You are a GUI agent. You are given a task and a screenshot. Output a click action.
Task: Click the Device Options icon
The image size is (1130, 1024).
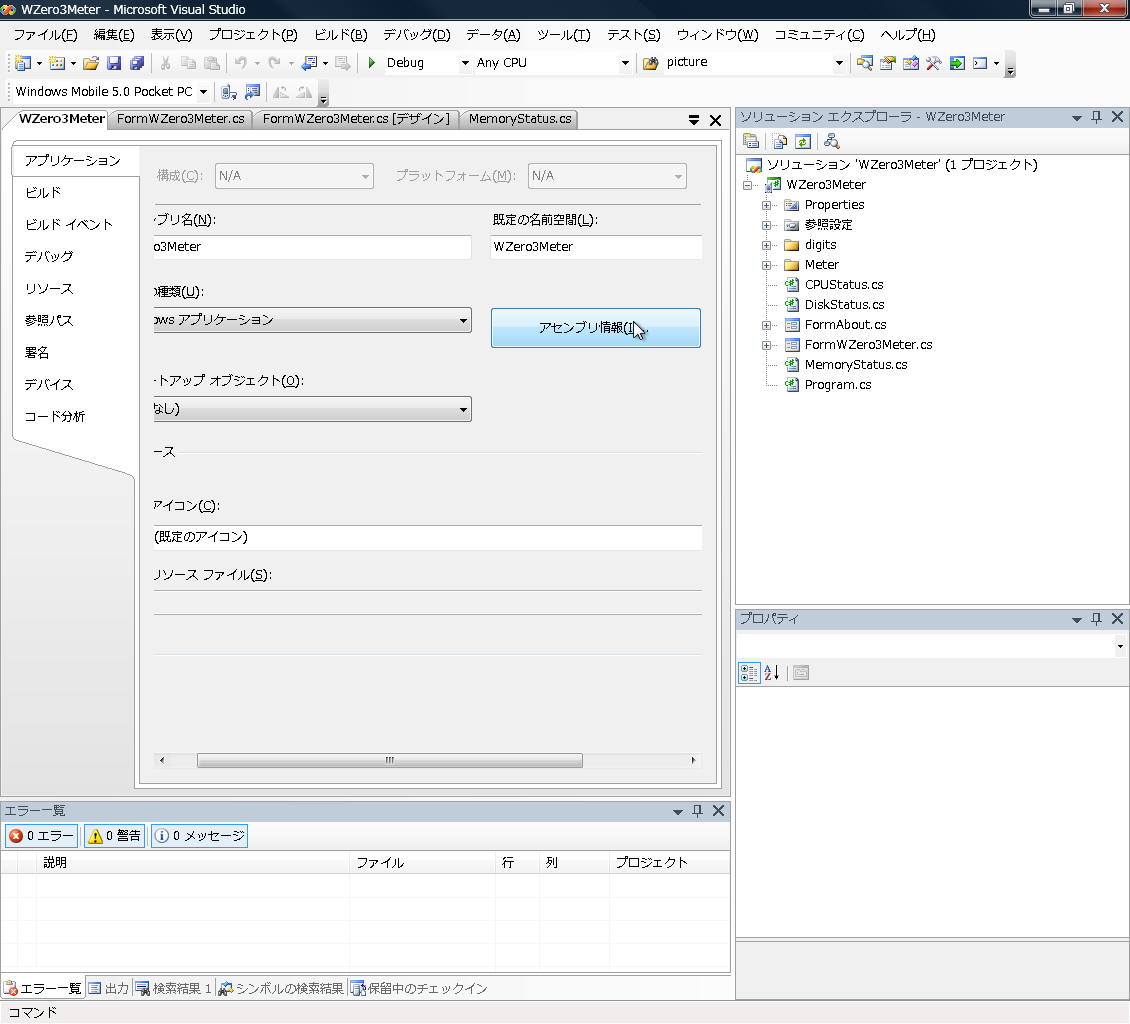[x=252, y=92]
